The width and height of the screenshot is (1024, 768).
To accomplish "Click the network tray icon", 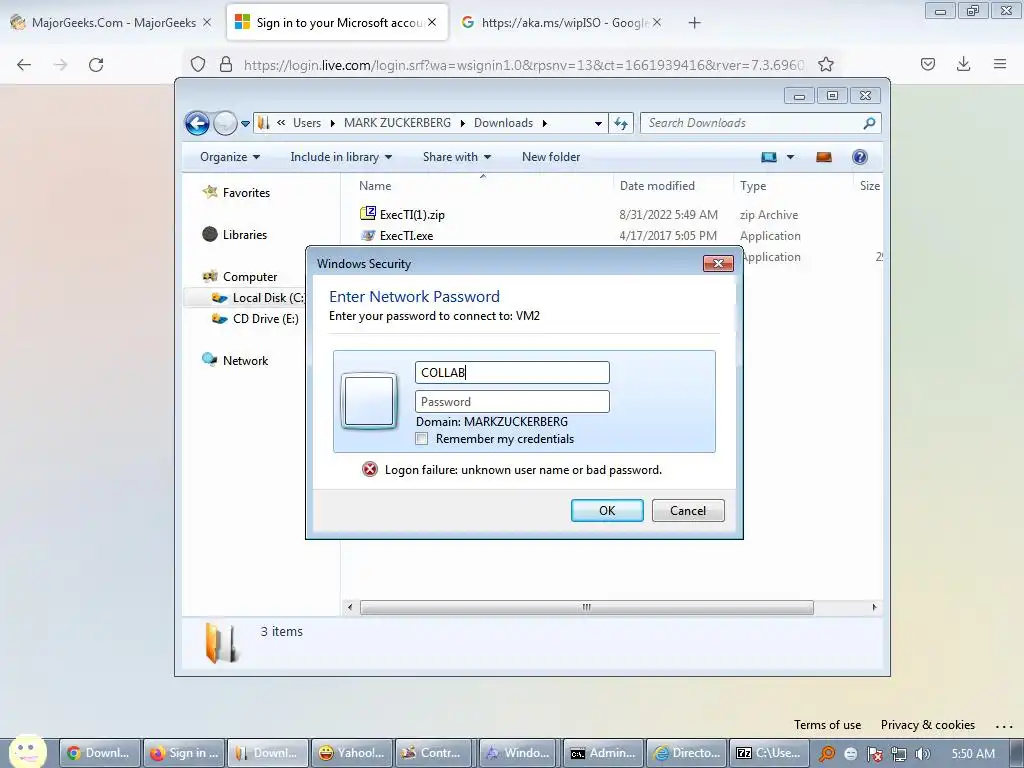I will click(x=899, y=754).
